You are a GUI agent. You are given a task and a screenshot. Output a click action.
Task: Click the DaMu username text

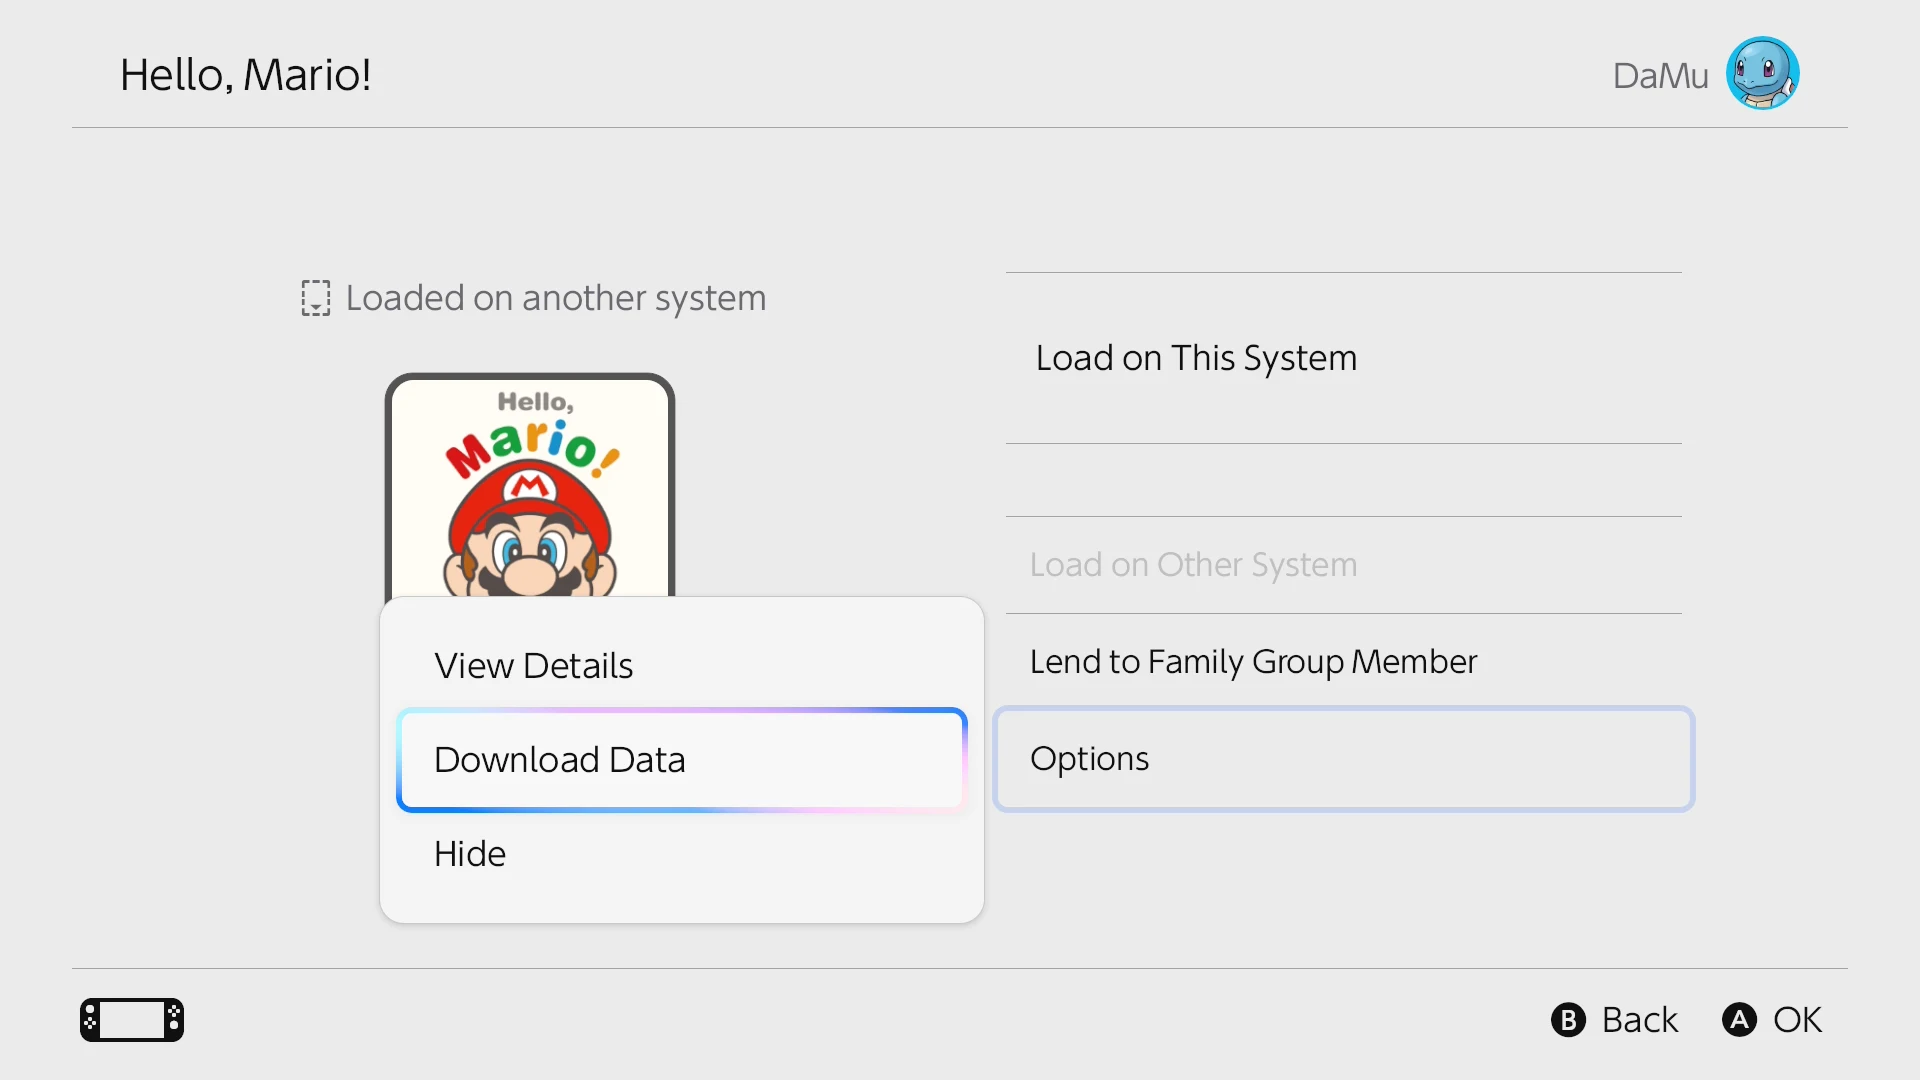(x=1660, y=75)
